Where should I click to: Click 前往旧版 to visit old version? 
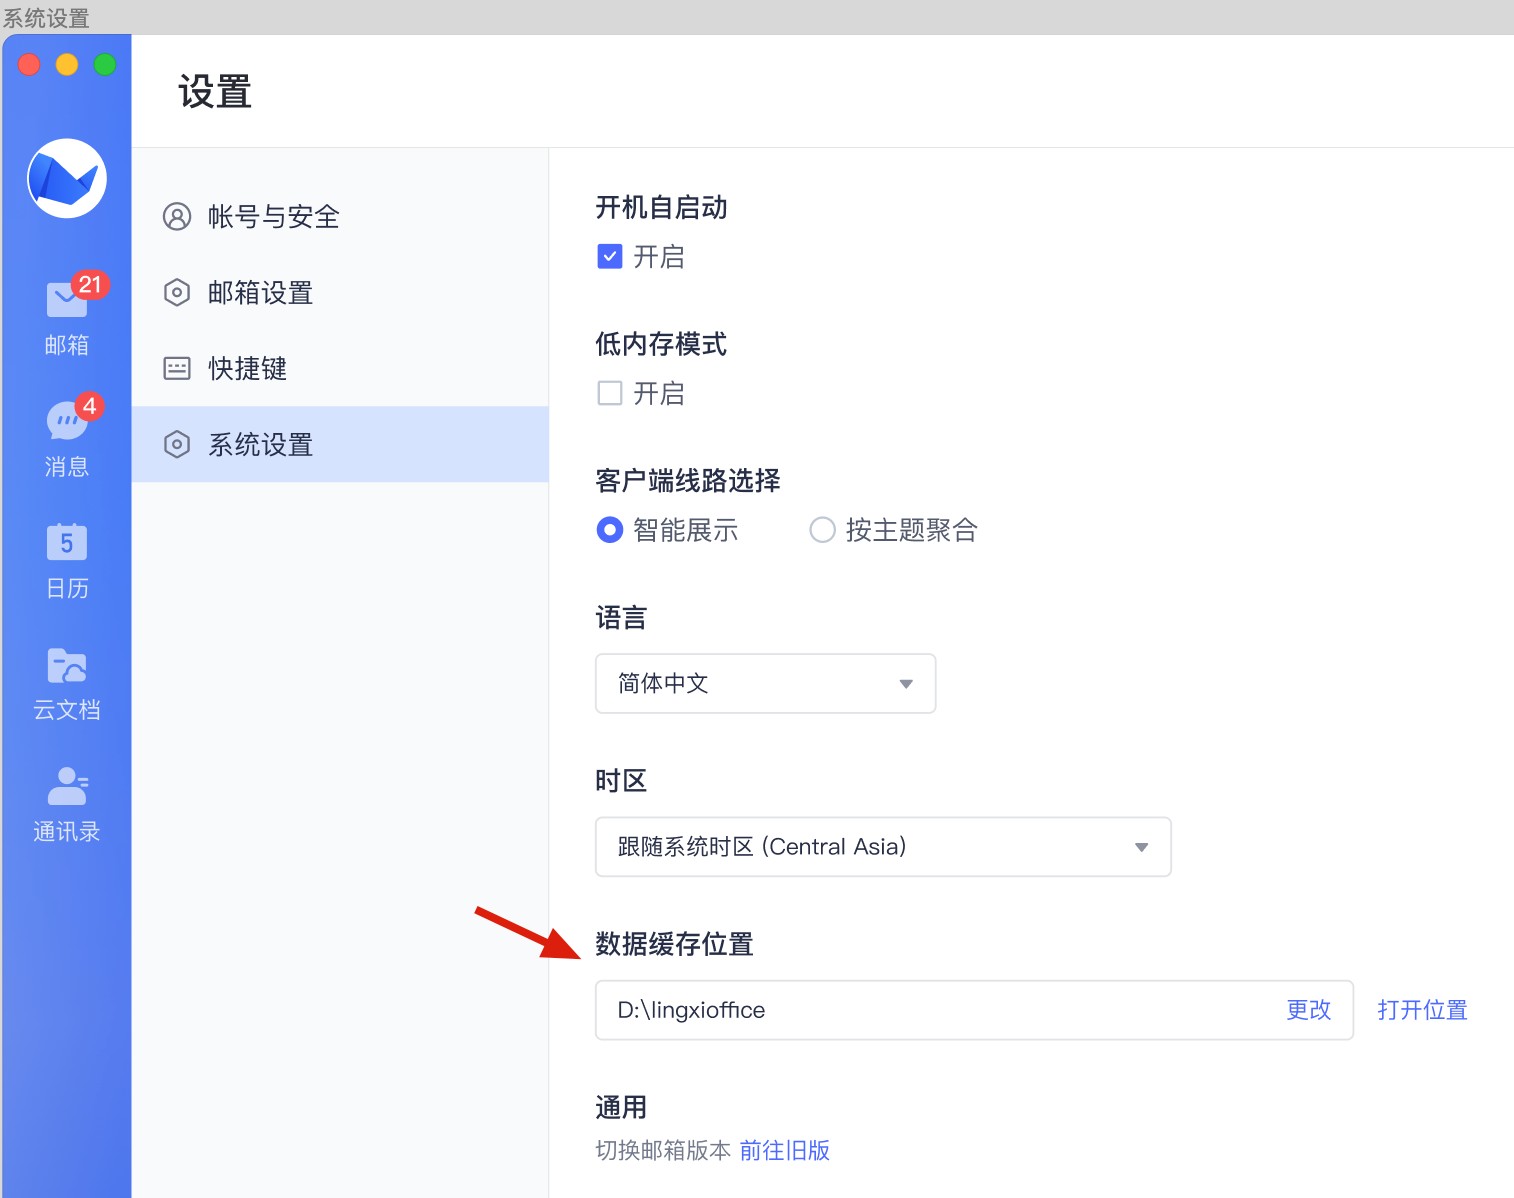(784, 1150)
